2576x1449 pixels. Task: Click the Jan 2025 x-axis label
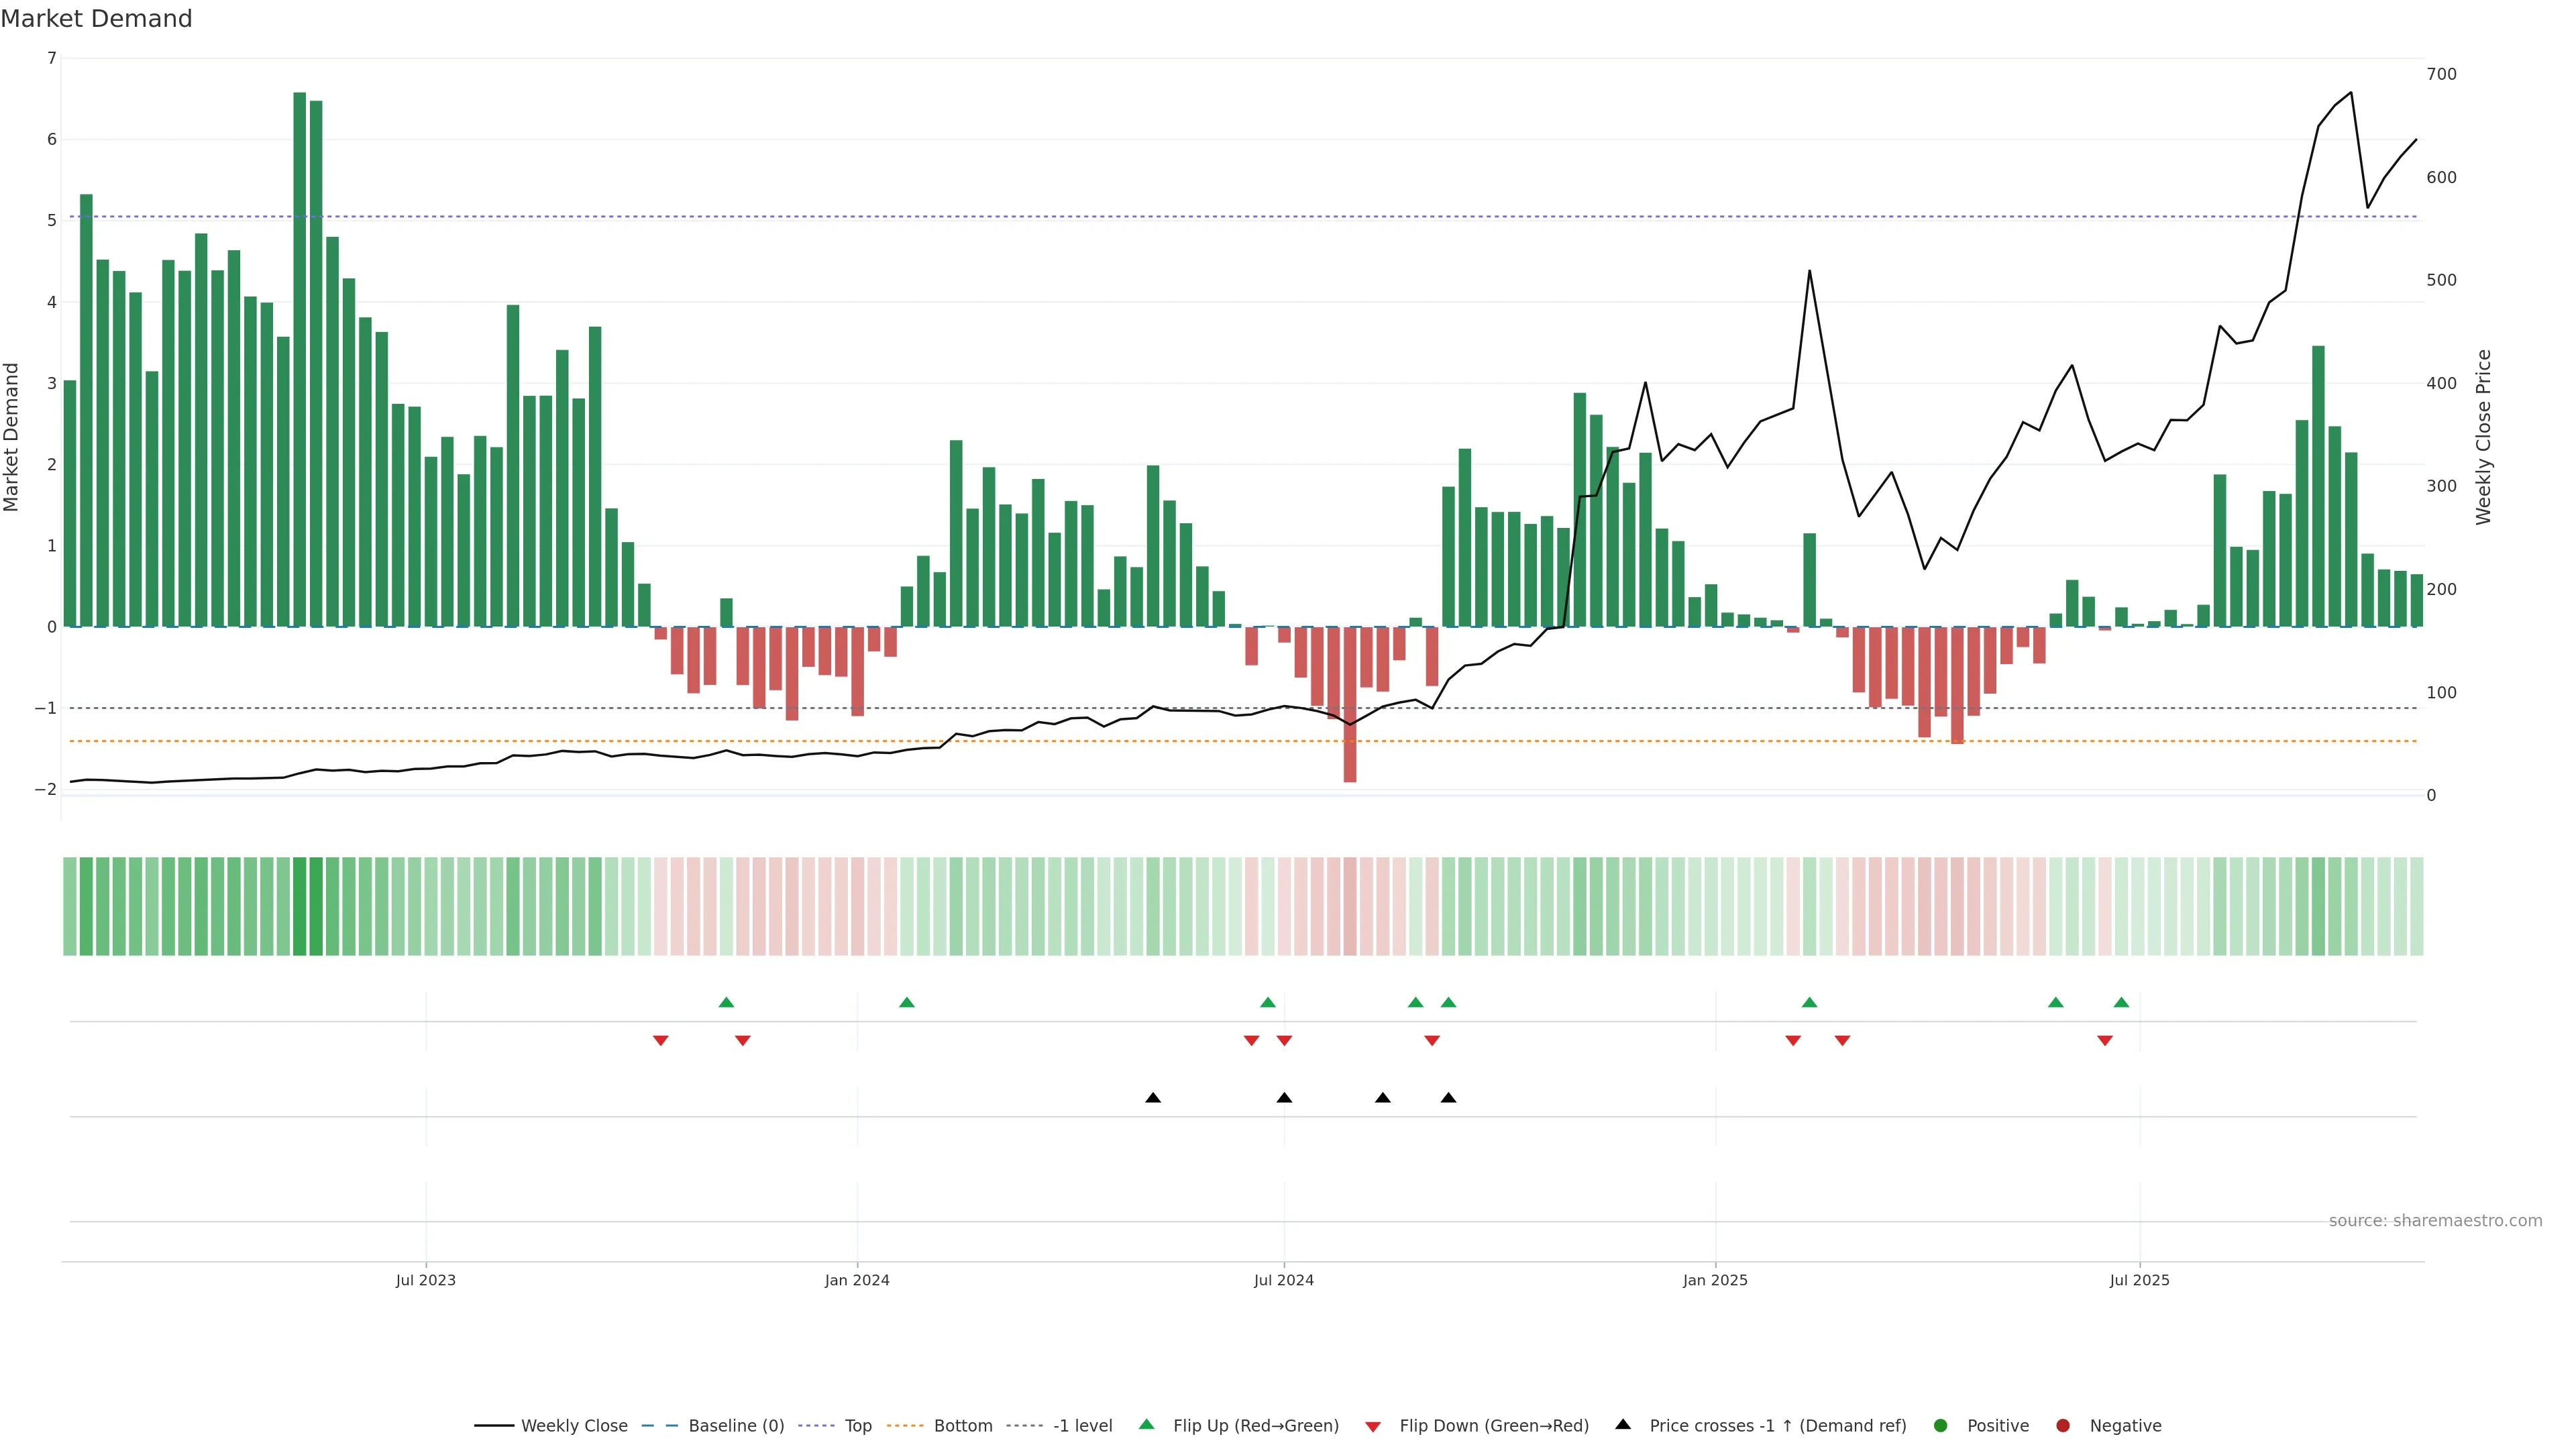1715,1281
